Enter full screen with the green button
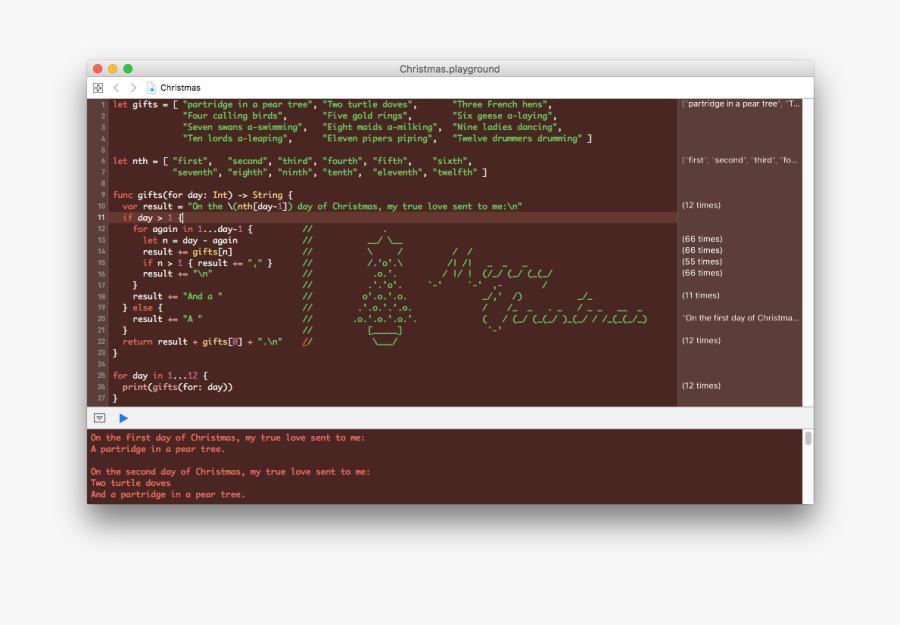The width and height of the screenshot is (900, 625). [x=128, y=69]
